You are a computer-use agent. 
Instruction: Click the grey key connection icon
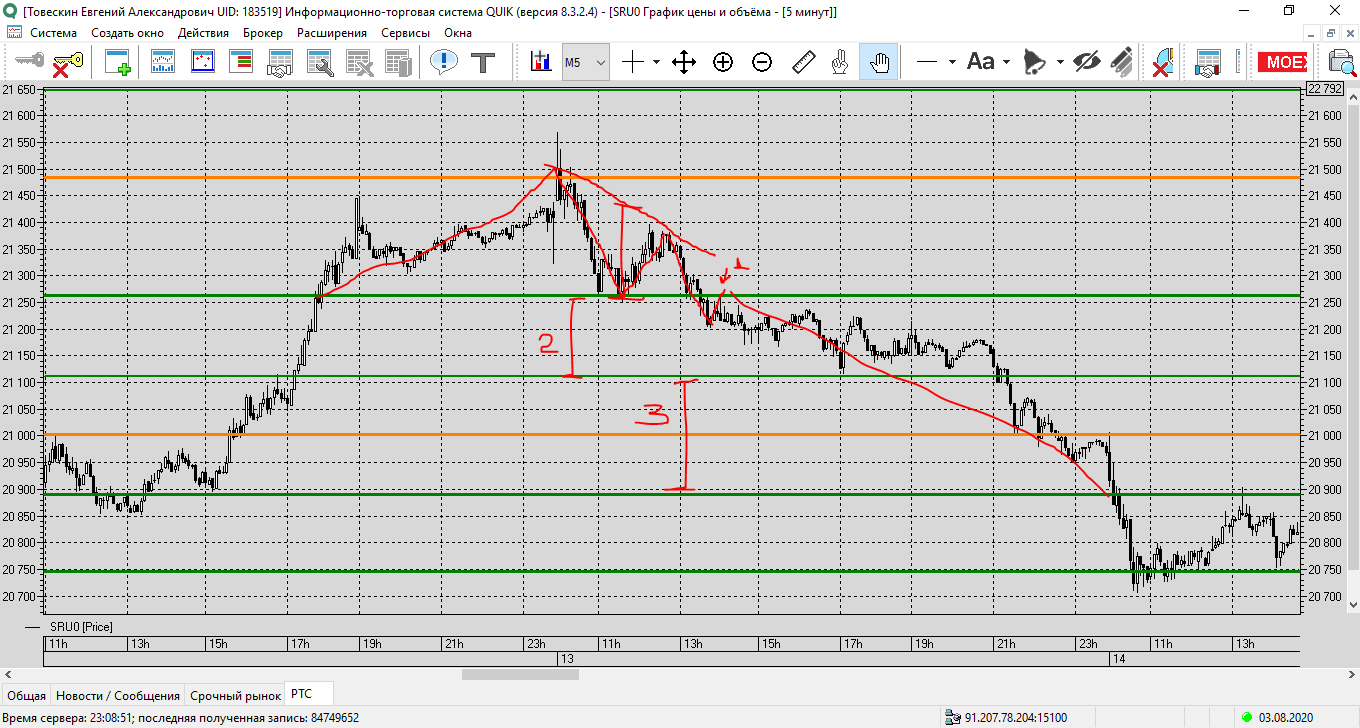pyautogui.click(x=27, y=62)
